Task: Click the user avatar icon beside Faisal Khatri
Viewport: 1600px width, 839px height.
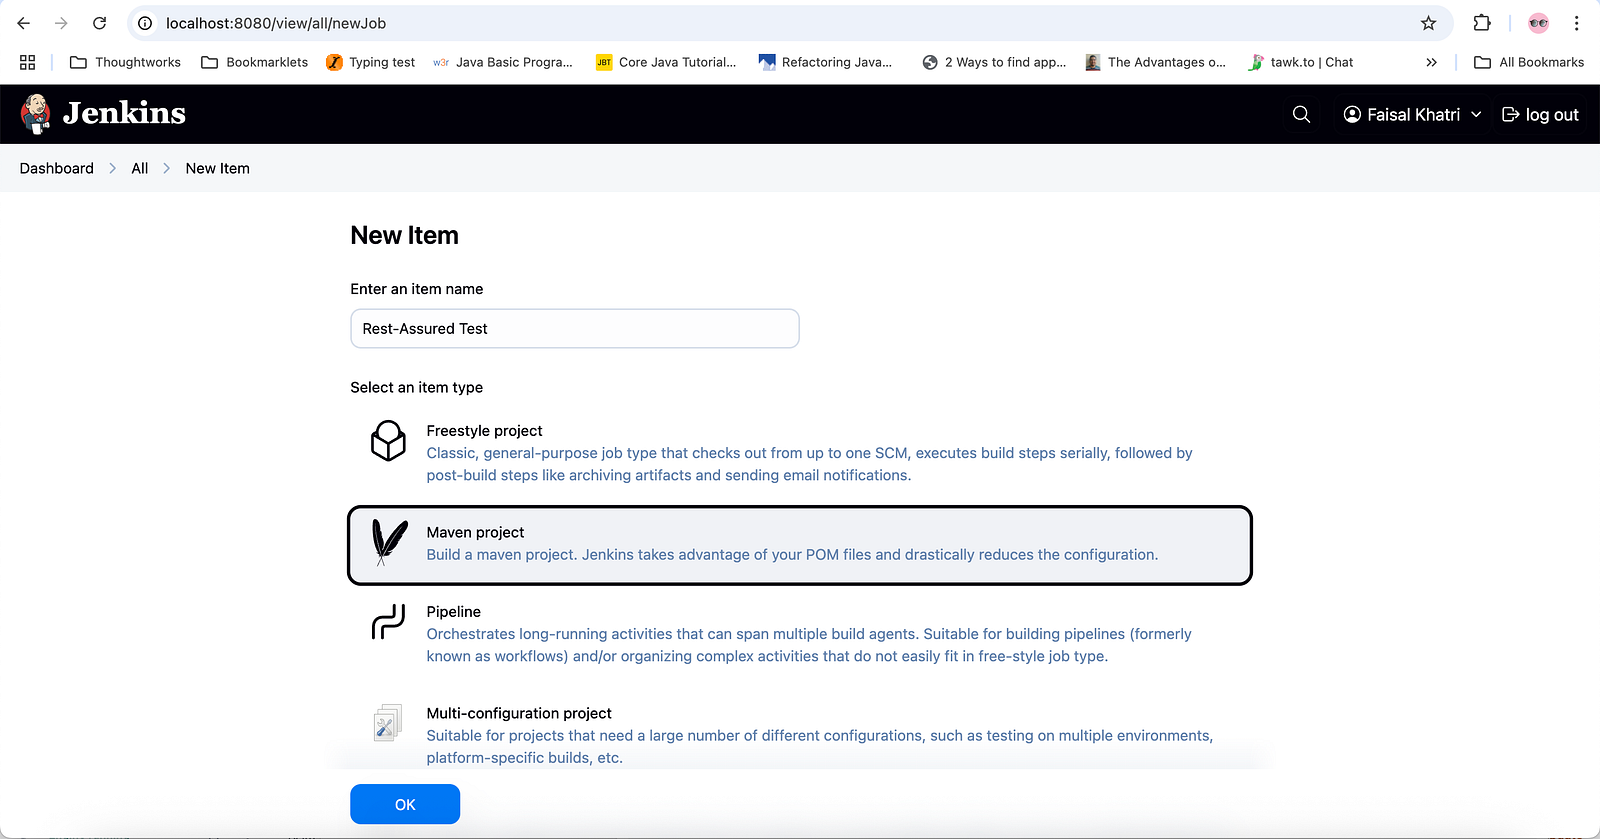Action: (1352, 114)
